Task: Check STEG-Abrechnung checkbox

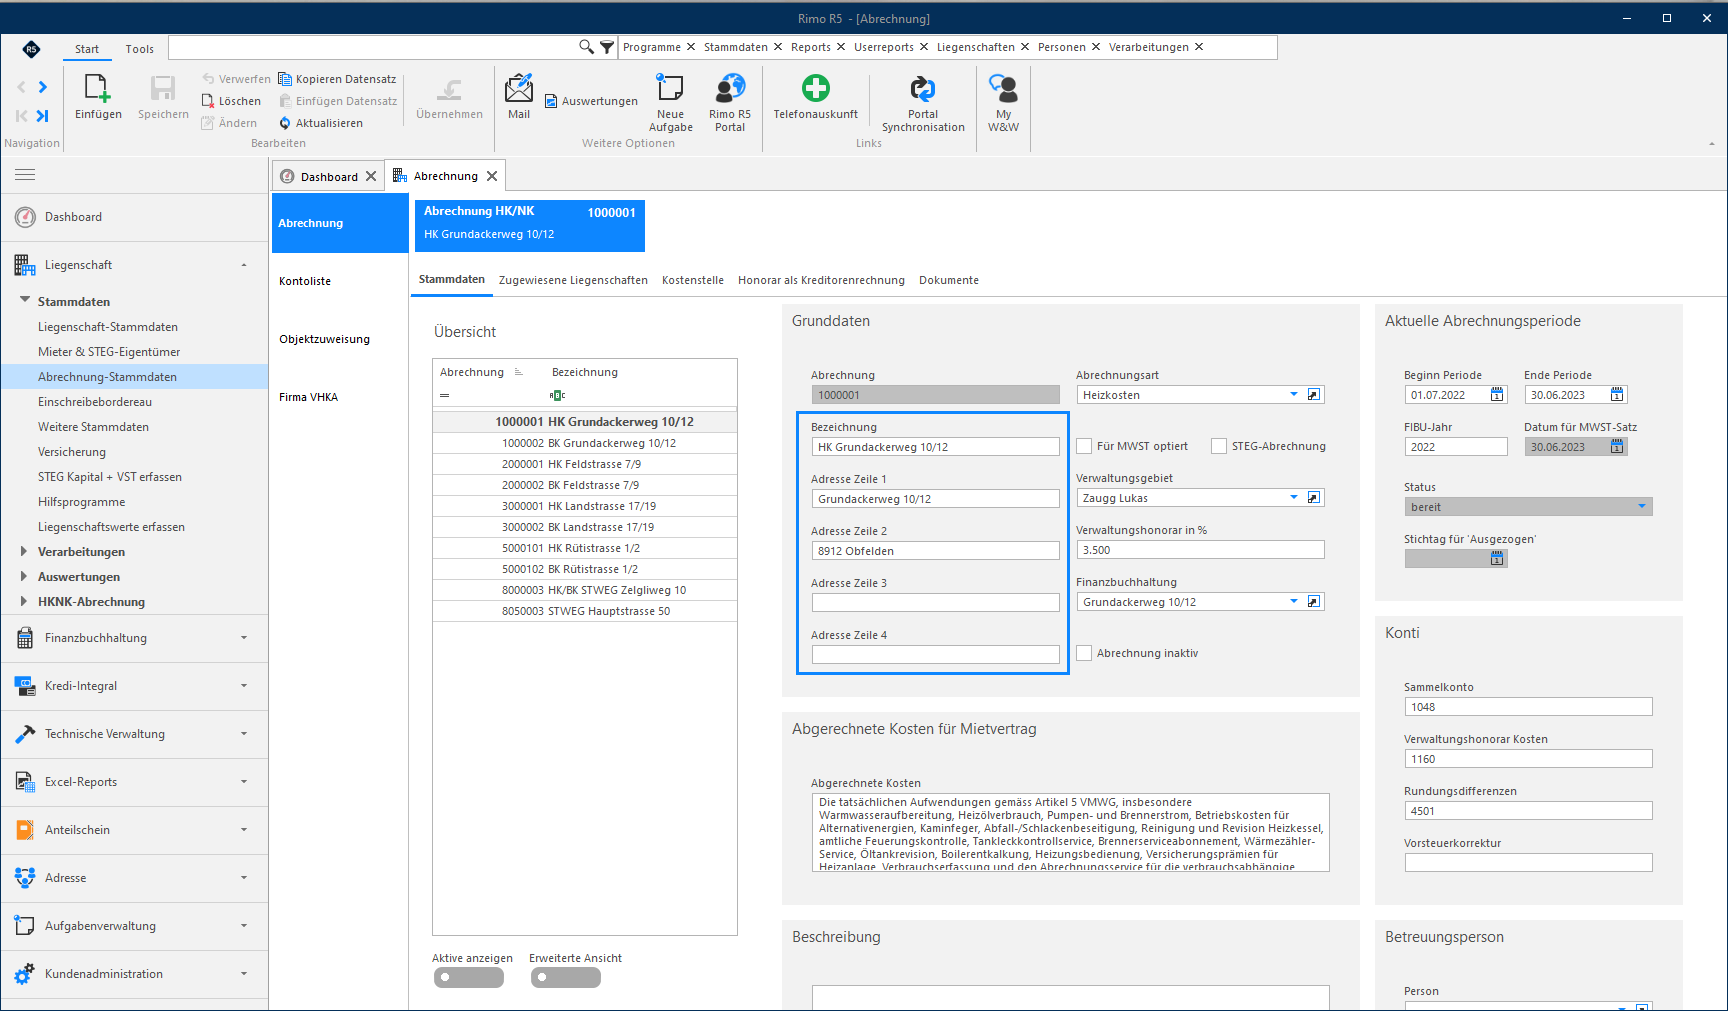Action: point(1219,446)
